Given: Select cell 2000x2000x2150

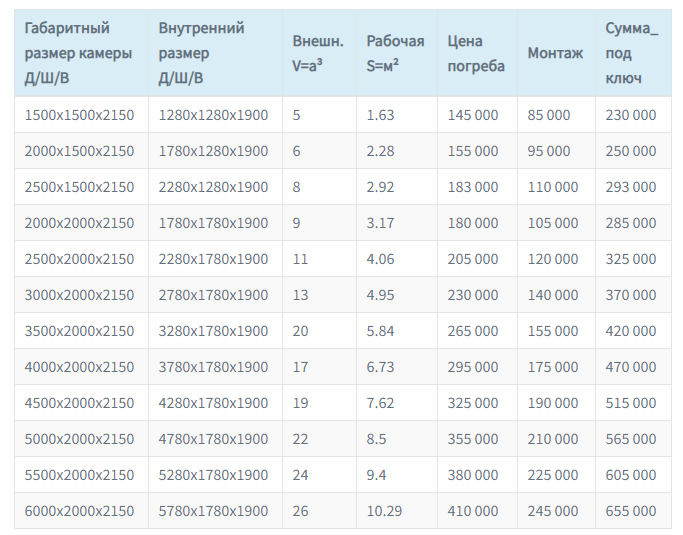Looking at the screenshot, I should point(79,223).
